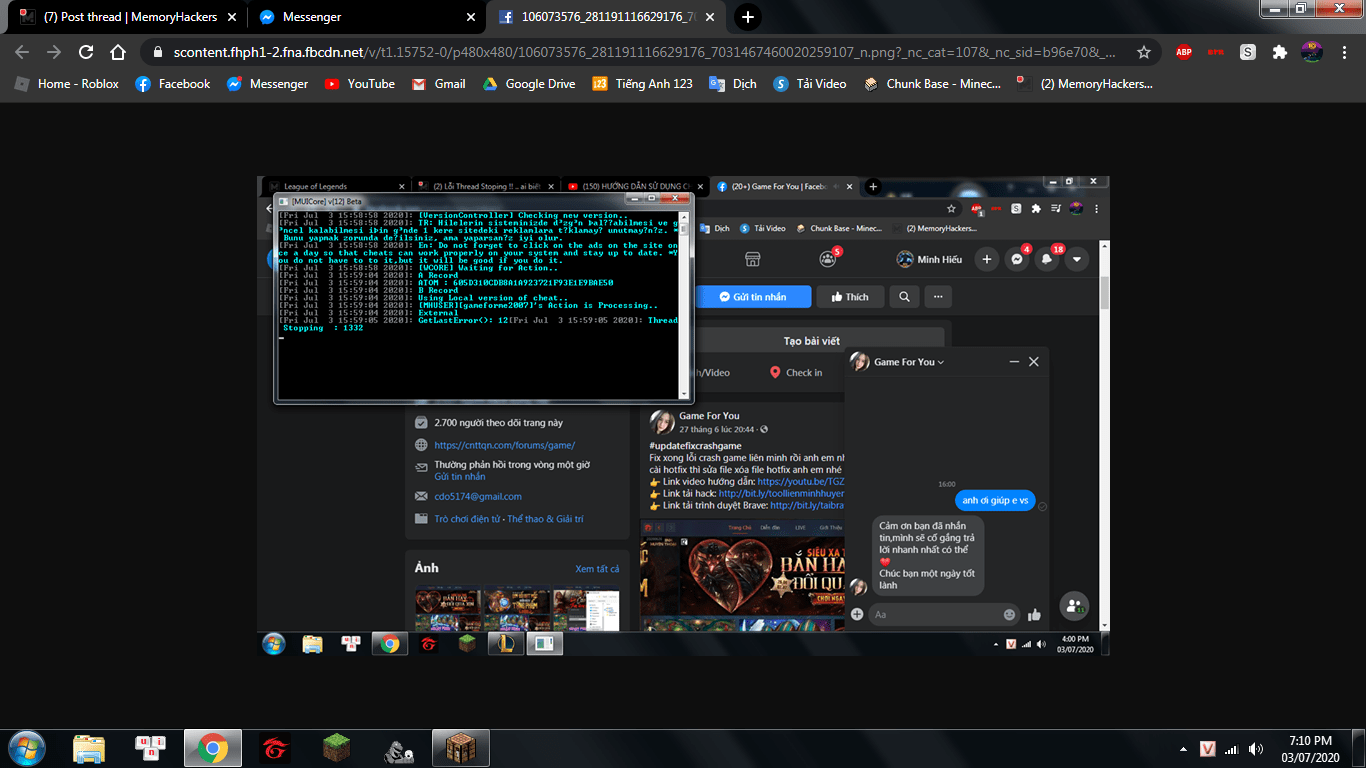
Task: Open the (2) MemoryHackers... bookmark
Action: [1085, 84]
